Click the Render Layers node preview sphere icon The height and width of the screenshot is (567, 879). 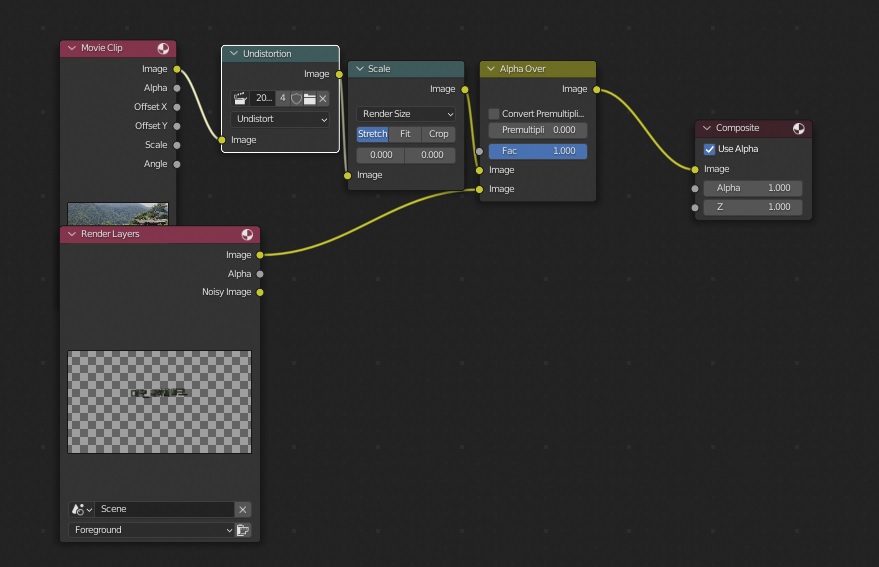click(247, 234)
